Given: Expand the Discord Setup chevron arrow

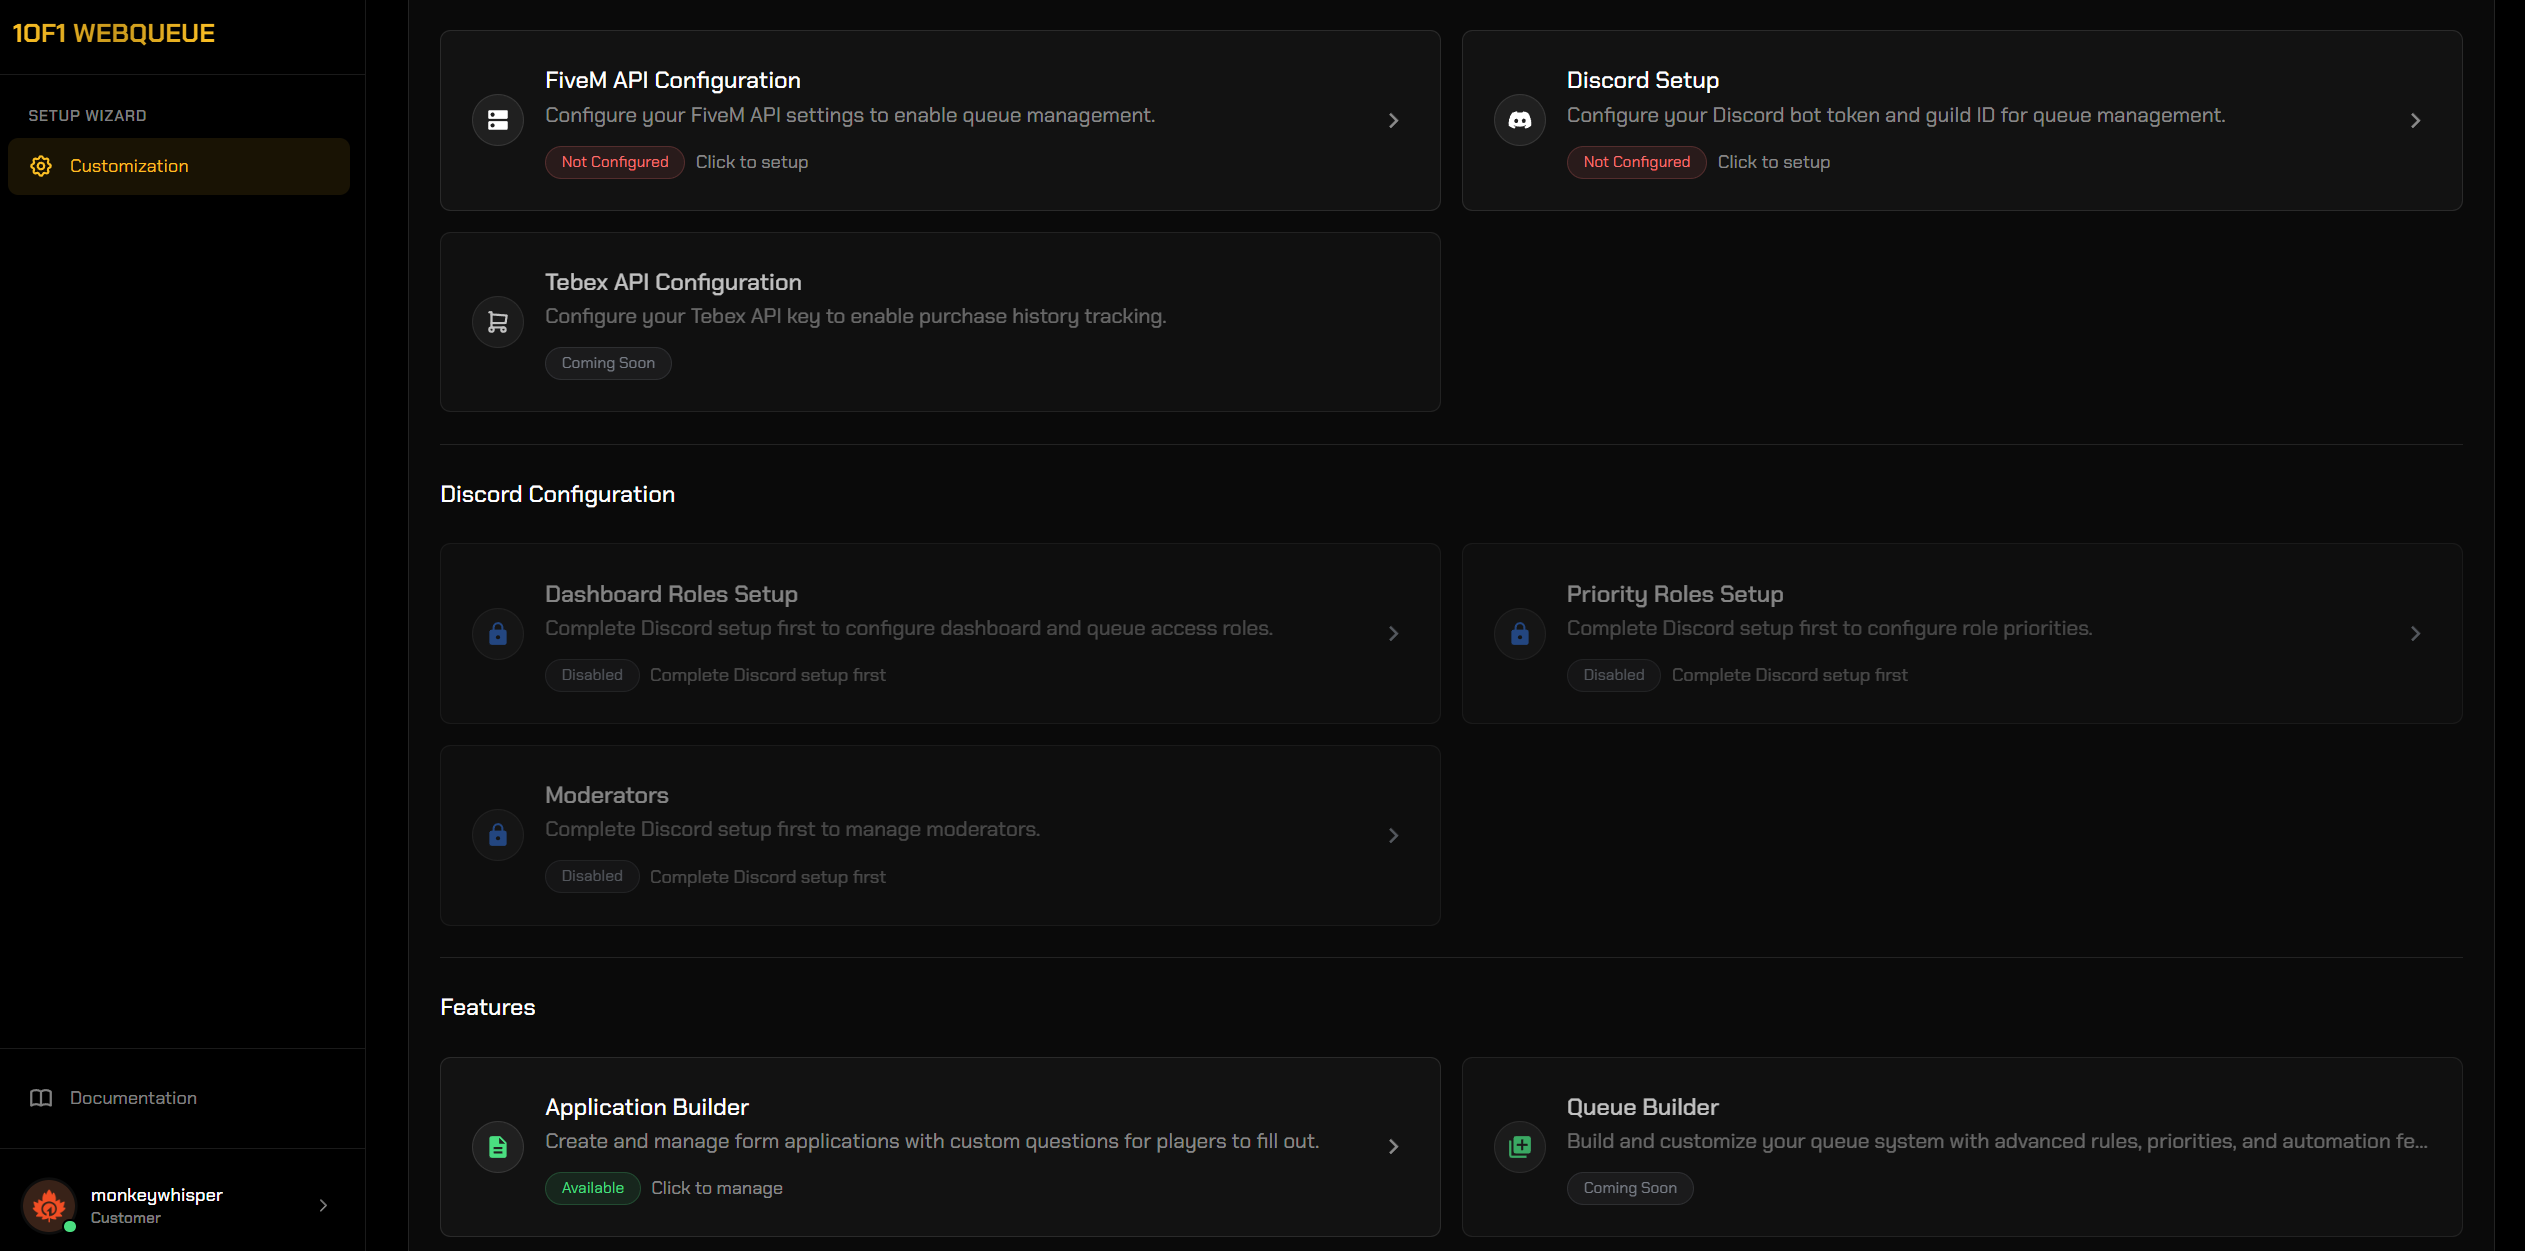Looking at the screenshot, I should (x=2415, y=120).
